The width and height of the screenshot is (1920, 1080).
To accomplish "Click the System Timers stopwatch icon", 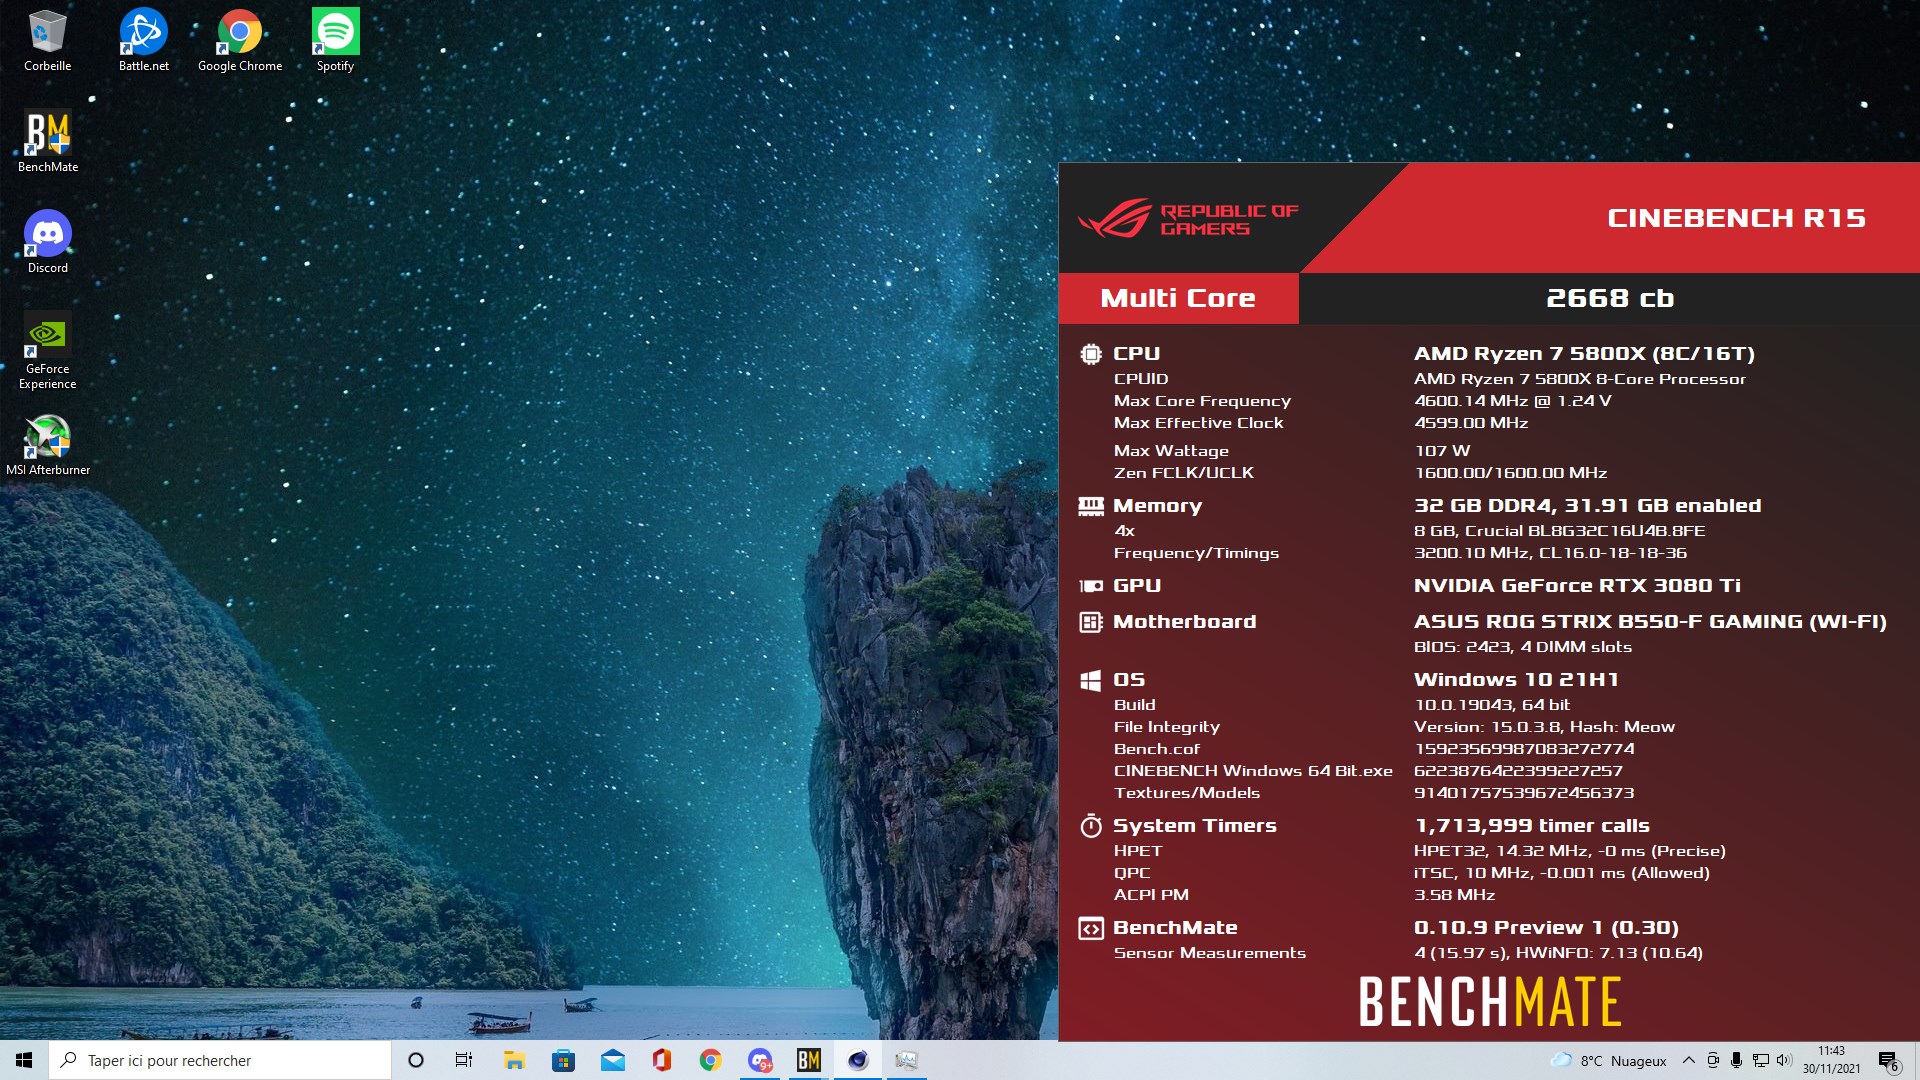I will [x=1090, y=826].
